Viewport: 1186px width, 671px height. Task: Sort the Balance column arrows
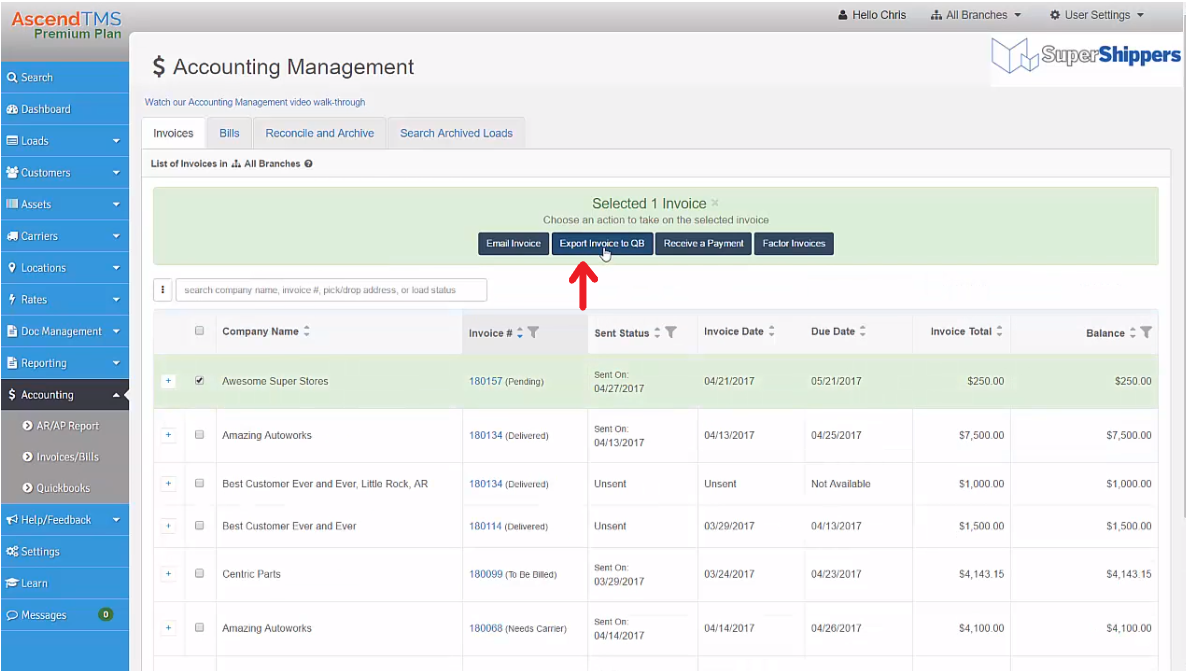coord(1132,333)
